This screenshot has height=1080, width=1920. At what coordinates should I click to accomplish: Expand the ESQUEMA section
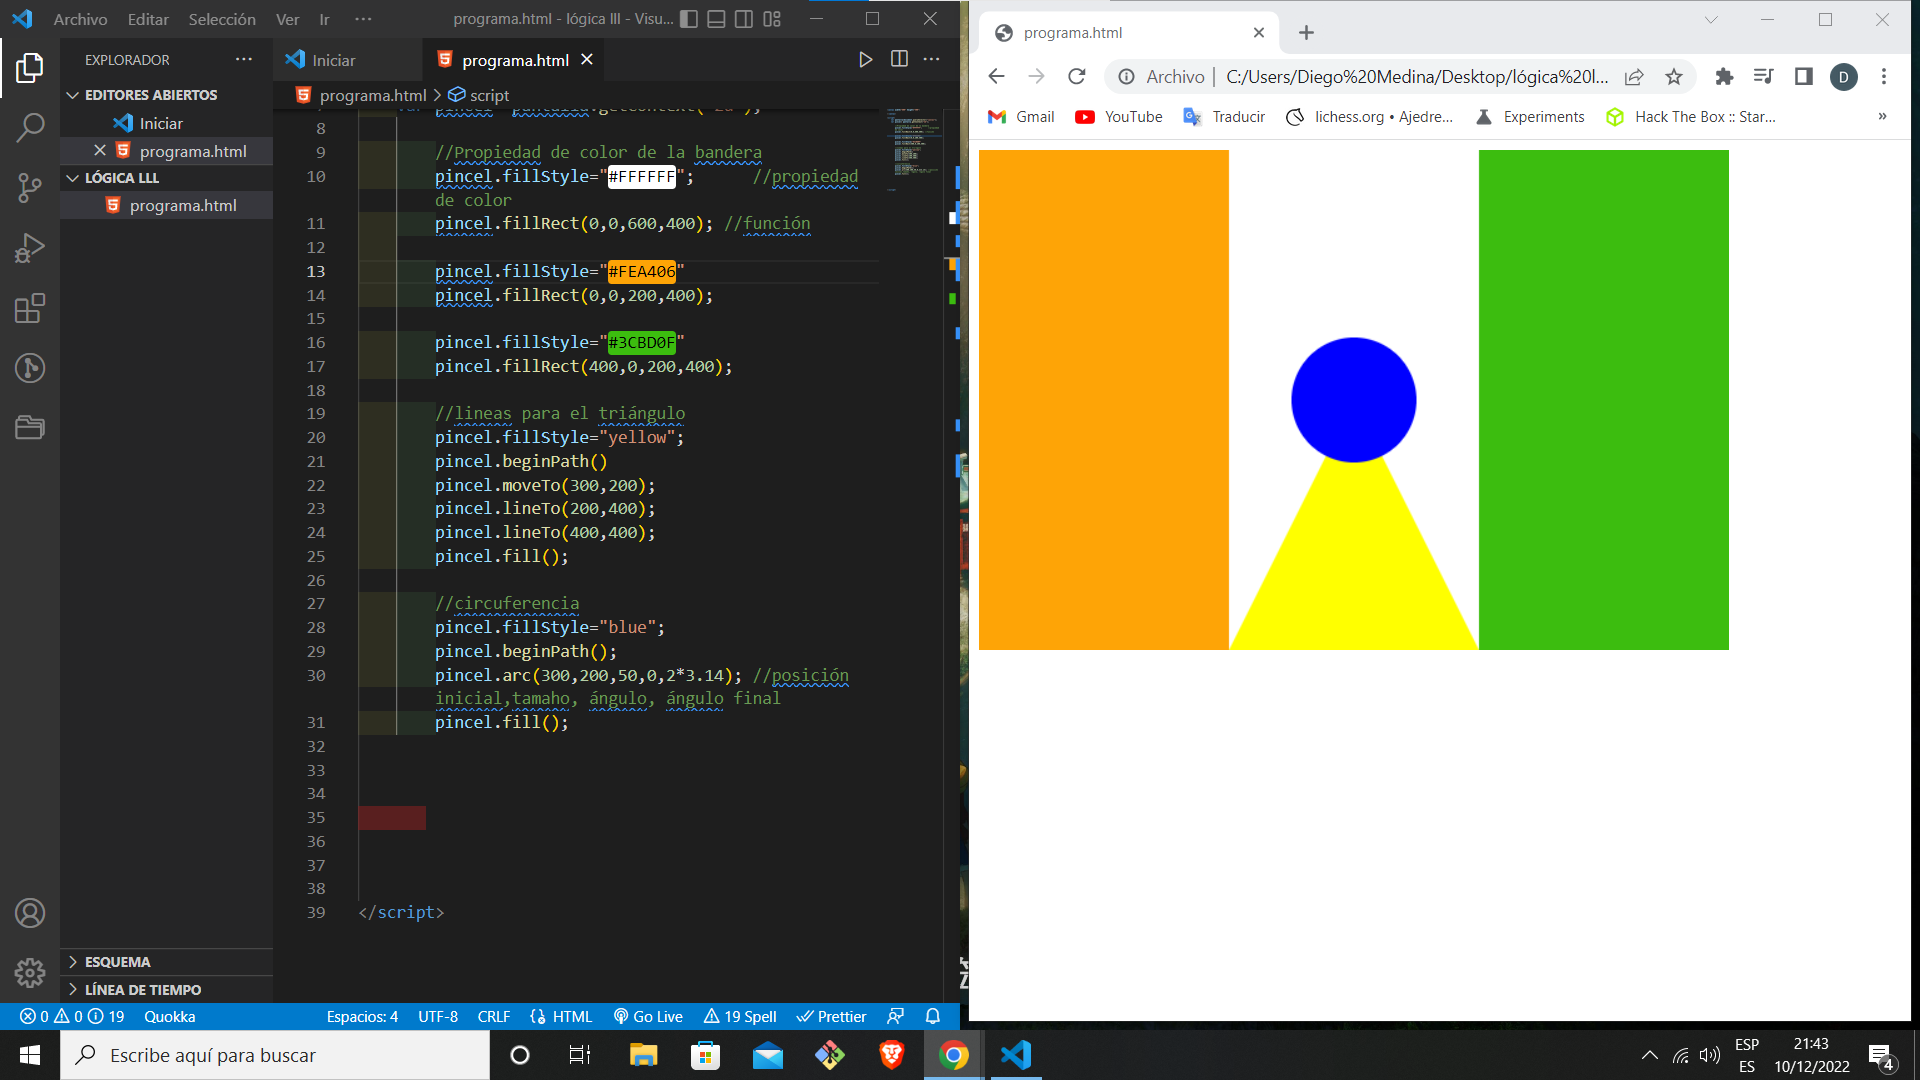(x=166, y=962)
